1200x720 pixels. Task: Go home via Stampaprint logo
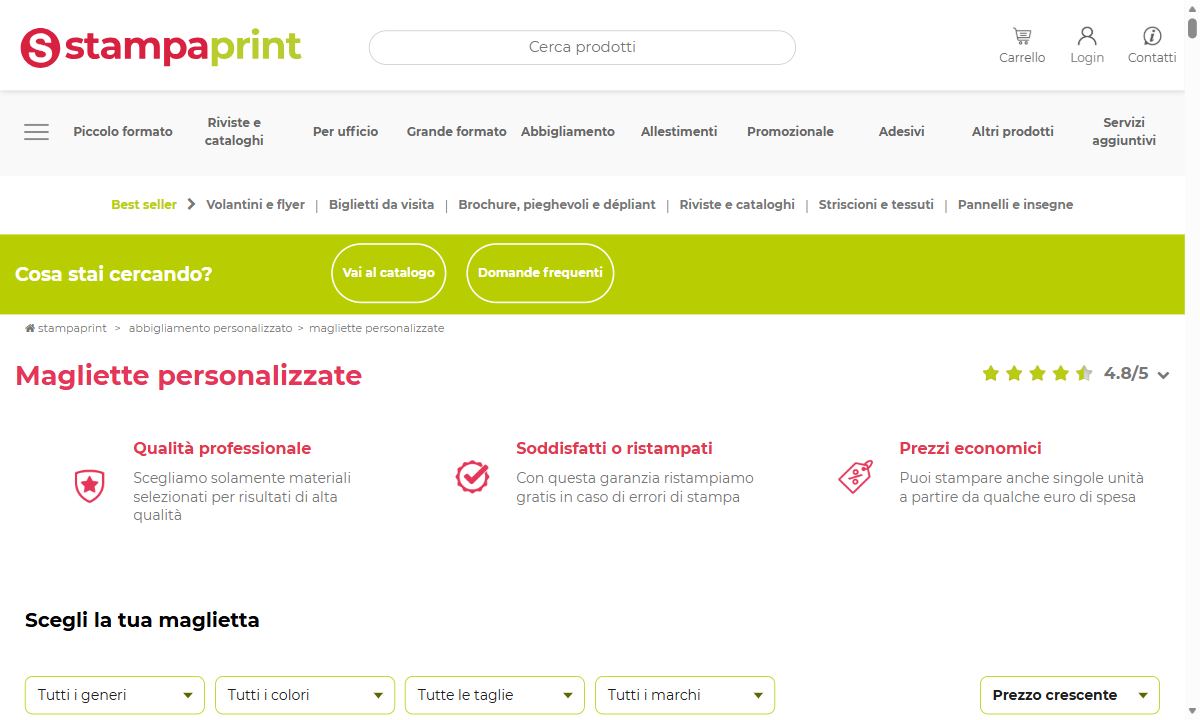pos(161,47)
